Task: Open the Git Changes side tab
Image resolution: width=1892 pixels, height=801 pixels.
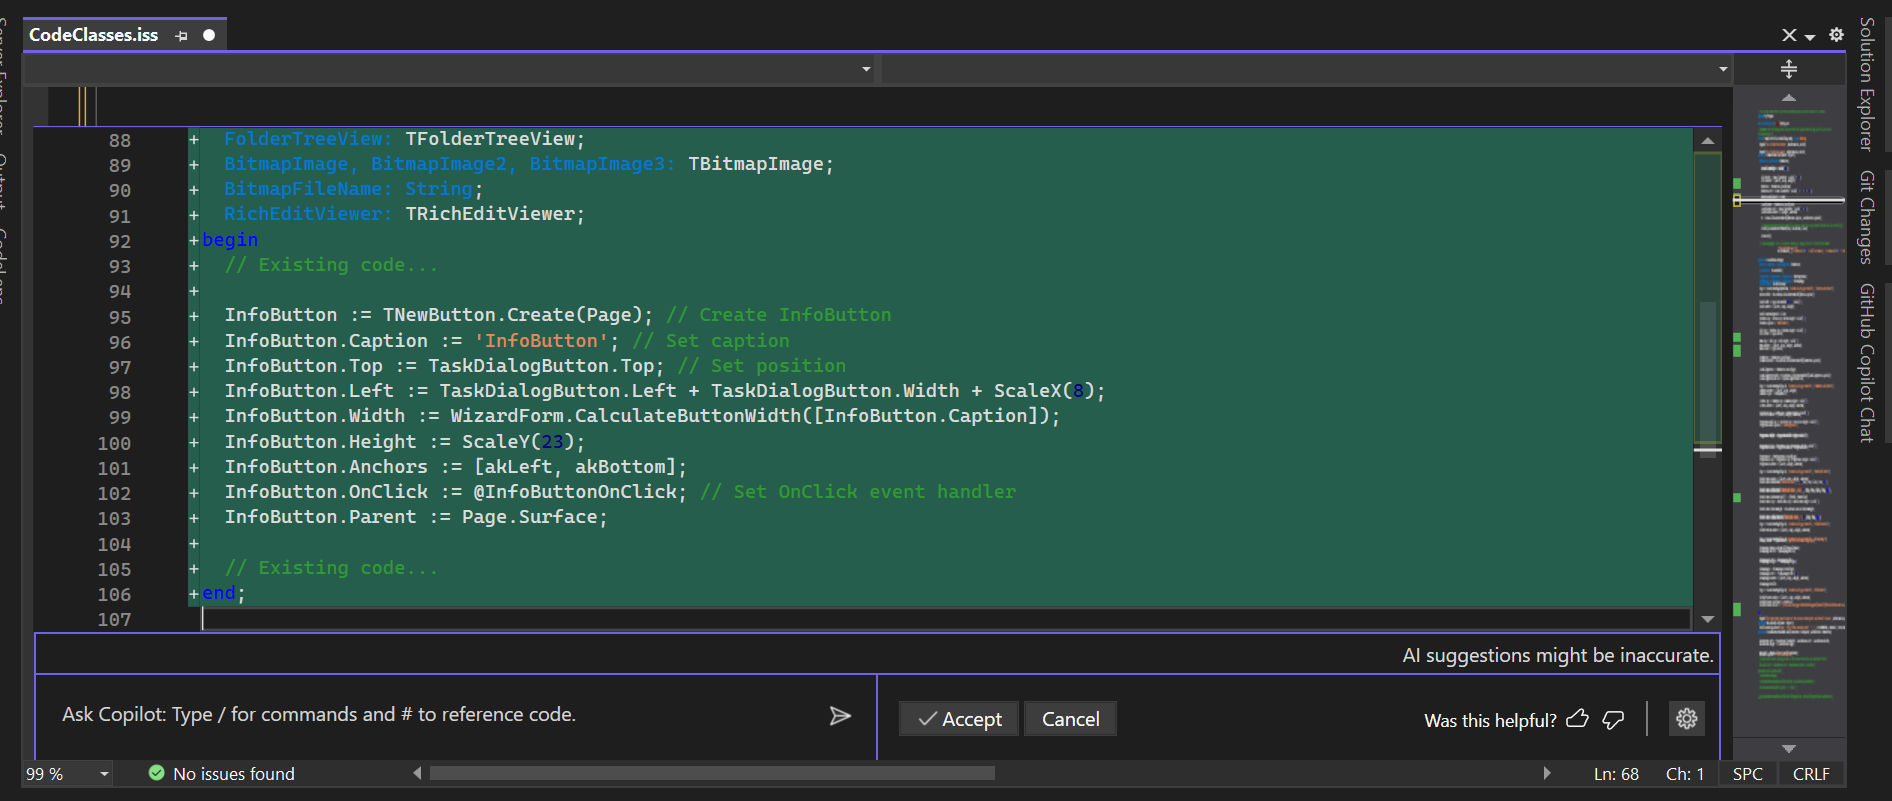Action: [1867, 217]
